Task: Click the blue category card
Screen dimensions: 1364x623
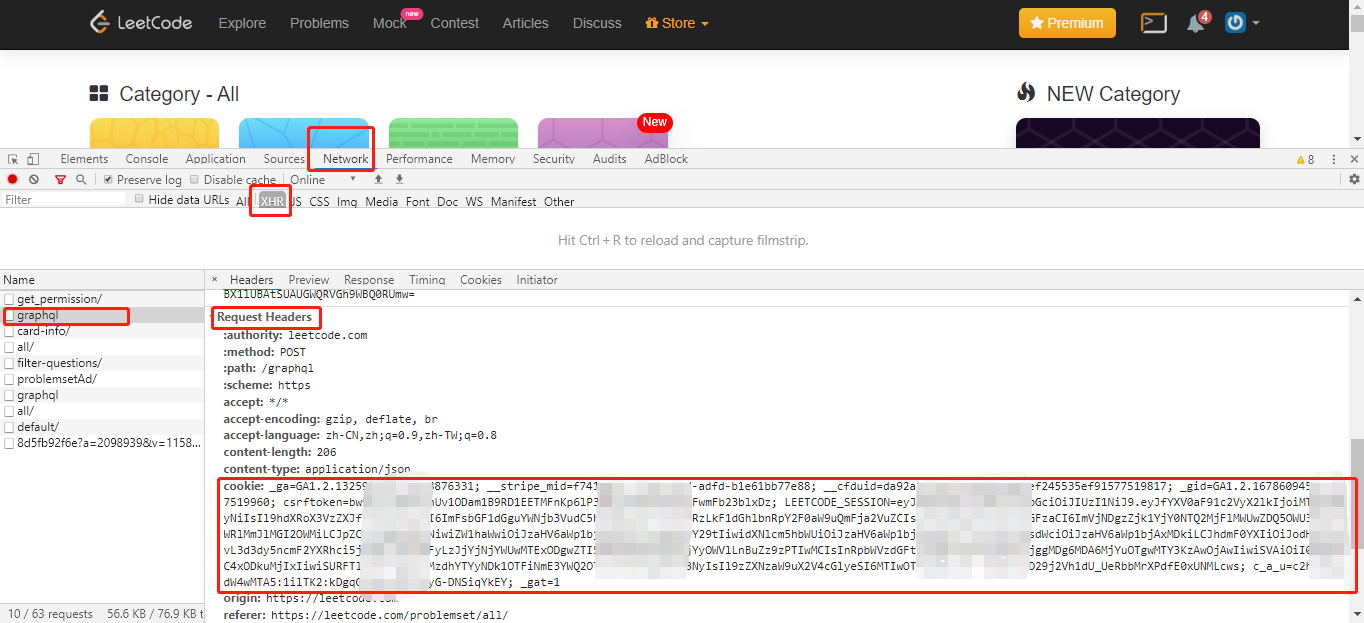Action: click(303, 132)
